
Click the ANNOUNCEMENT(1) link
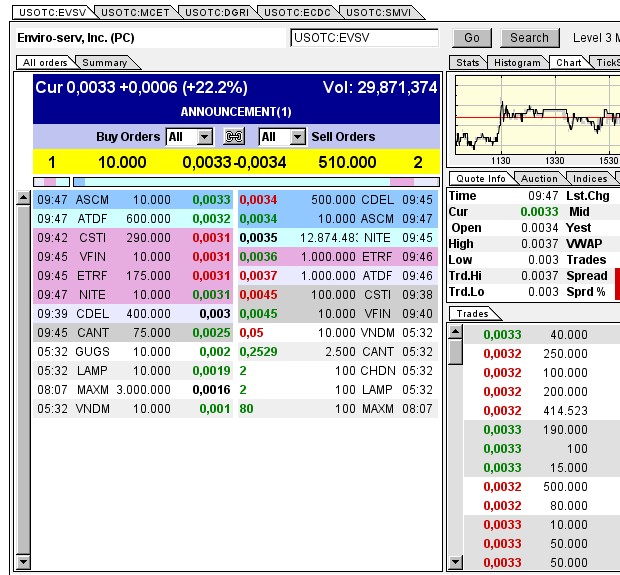(x=236, y=111)
